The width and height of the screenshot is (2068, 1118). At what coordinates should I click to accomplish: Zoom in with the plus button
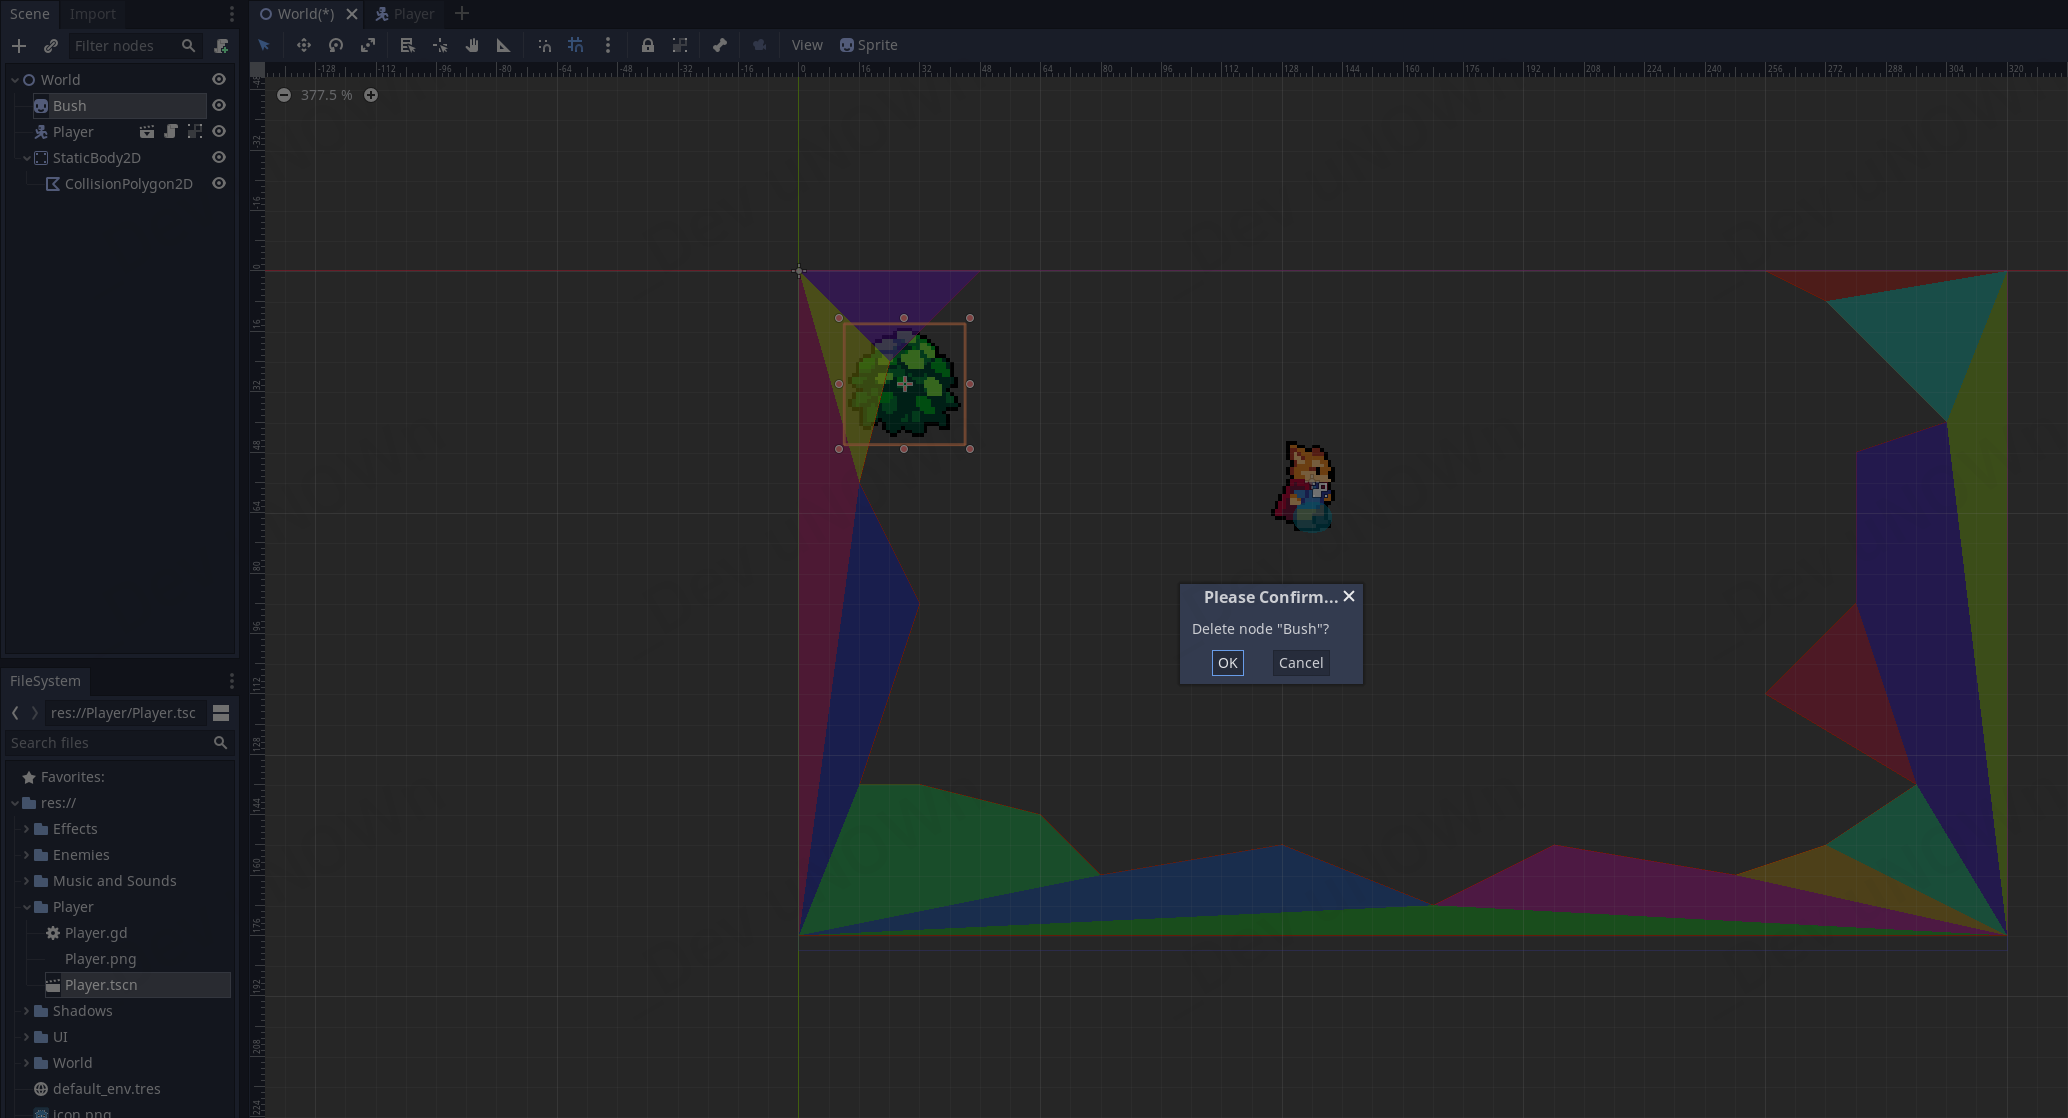371,95
